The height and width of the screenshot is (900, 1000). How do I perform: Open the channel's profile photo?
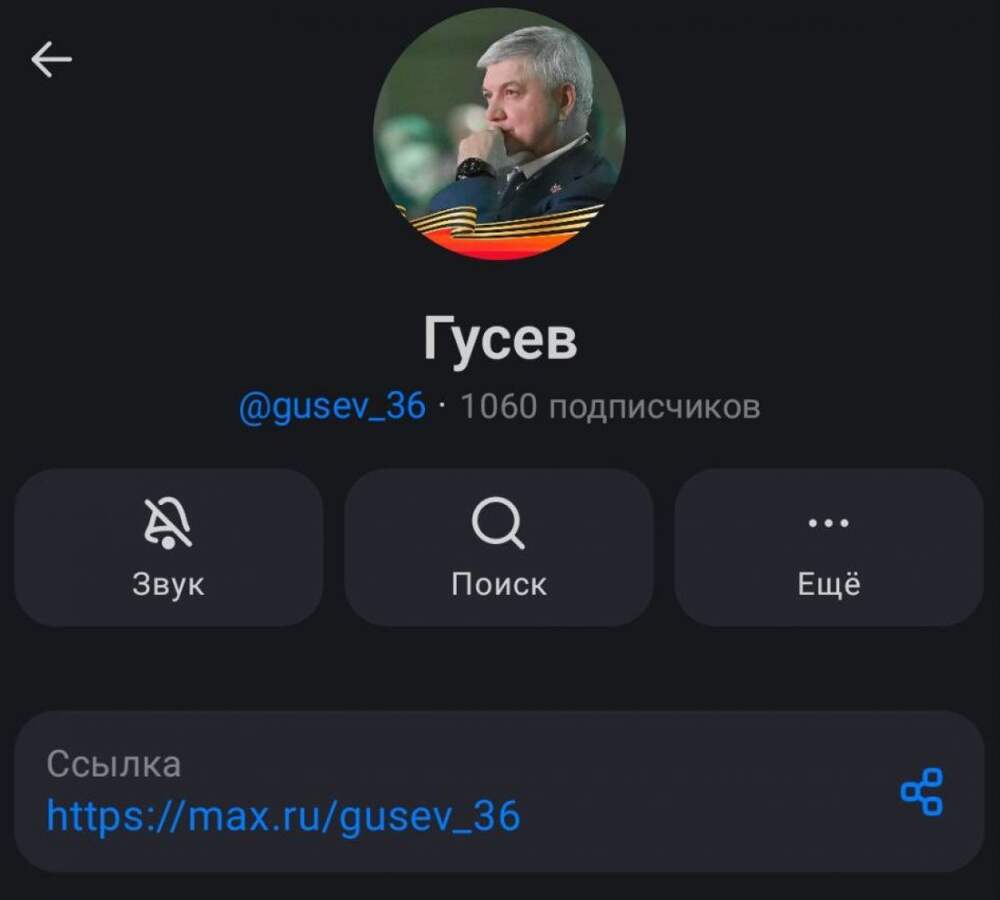499,133
